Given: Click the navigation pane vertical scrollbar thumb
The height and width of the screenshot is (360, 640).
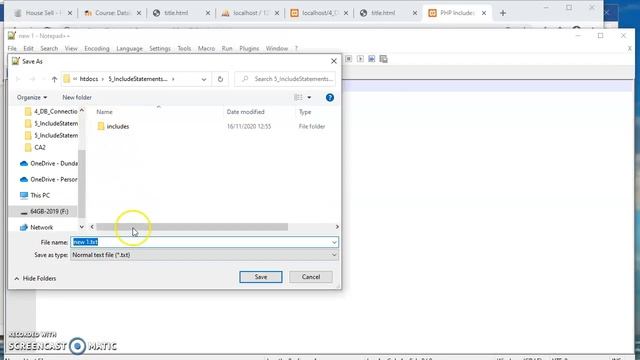Looking at the screenshot, I should 82,184.
